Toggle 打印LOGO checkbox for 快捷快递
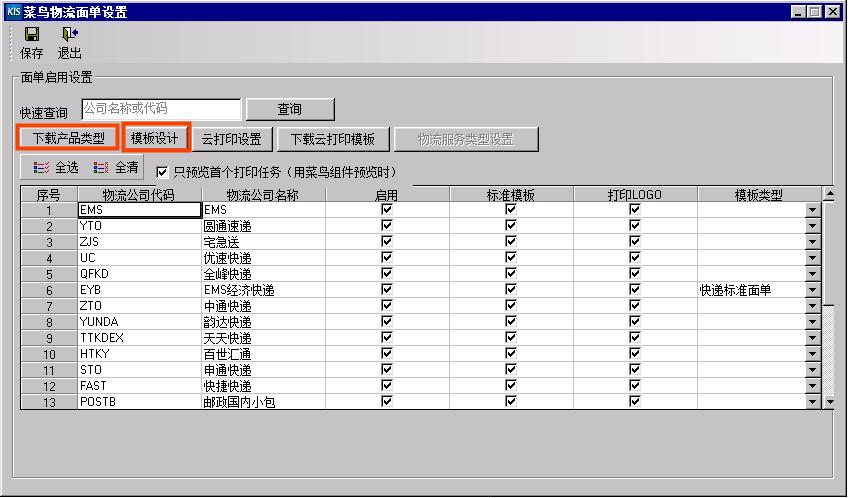The image size is (848, 498). click(635, 385)
